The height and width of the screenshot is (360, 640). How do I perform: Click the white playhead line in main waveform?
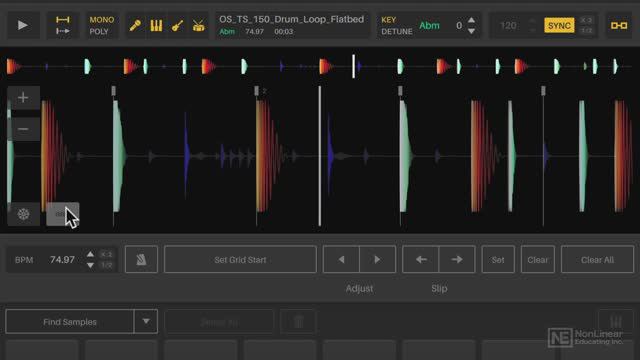320,156
